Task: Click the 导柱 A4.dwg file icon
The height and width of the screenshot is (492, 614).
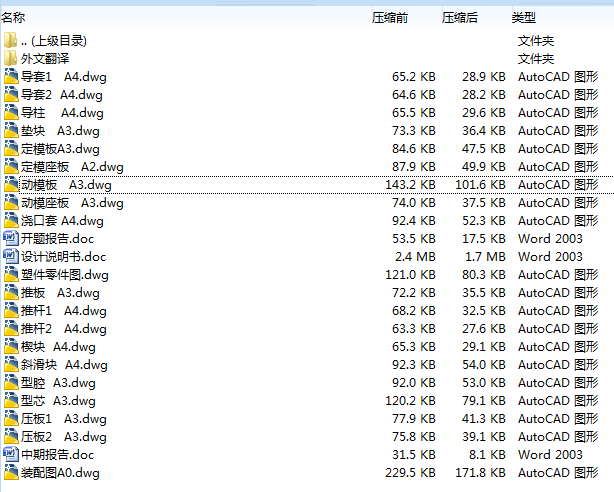Action: [11, 112]
